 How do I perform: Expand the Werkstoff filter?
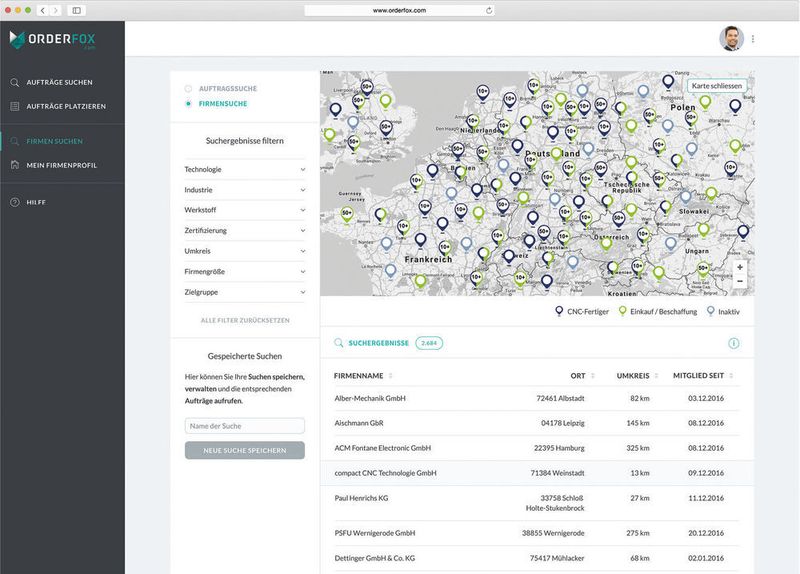point(244,210)
